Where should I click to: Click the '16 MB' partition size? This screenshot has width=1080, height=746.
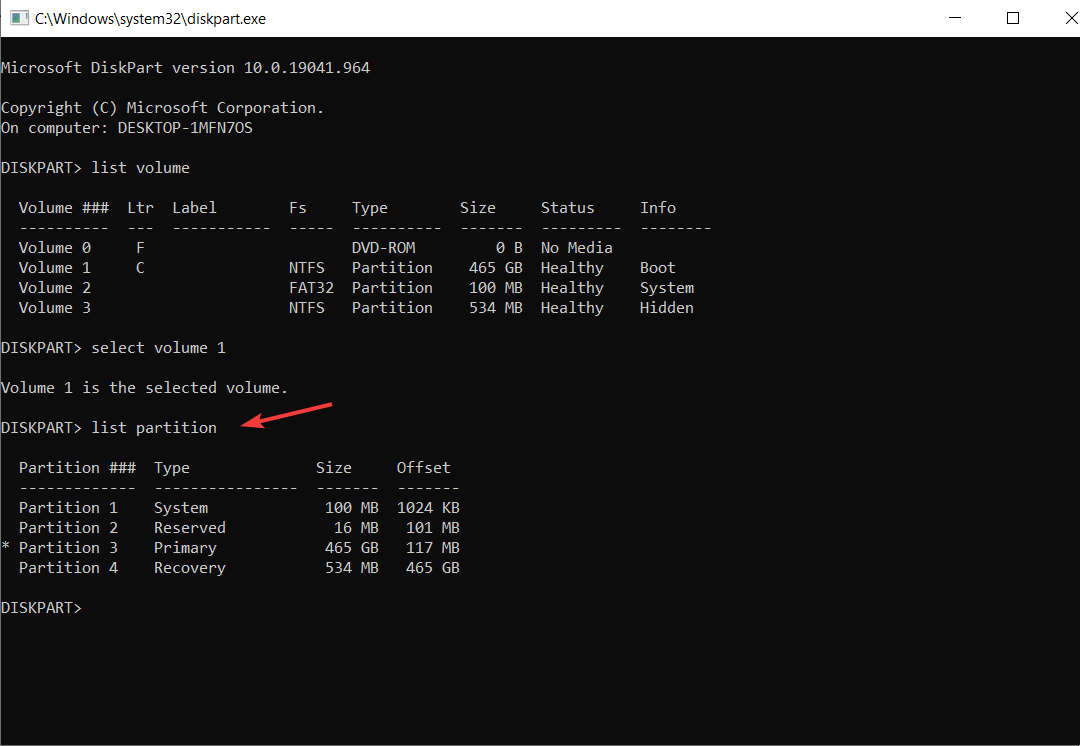pyautogui.click(x=356, y=527)
